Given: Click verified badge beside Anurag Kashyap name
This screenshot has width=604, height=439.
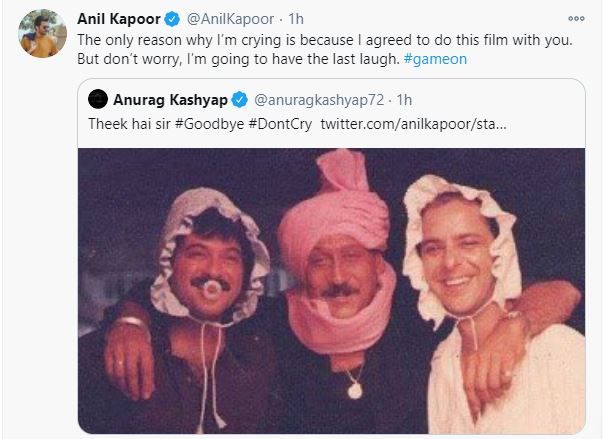Looking at the screenshot, I should pyautogui.click(x=241, y=99).
